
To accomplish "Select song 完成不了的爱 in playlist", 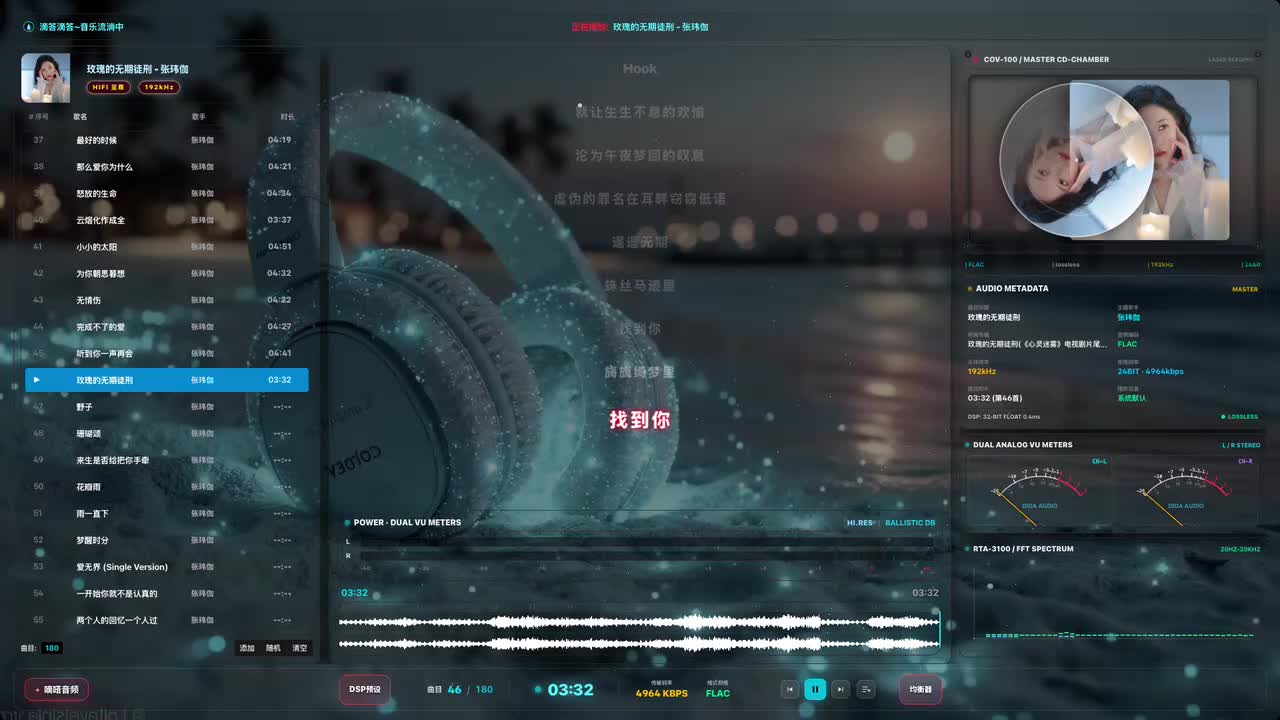I will 167,327.
